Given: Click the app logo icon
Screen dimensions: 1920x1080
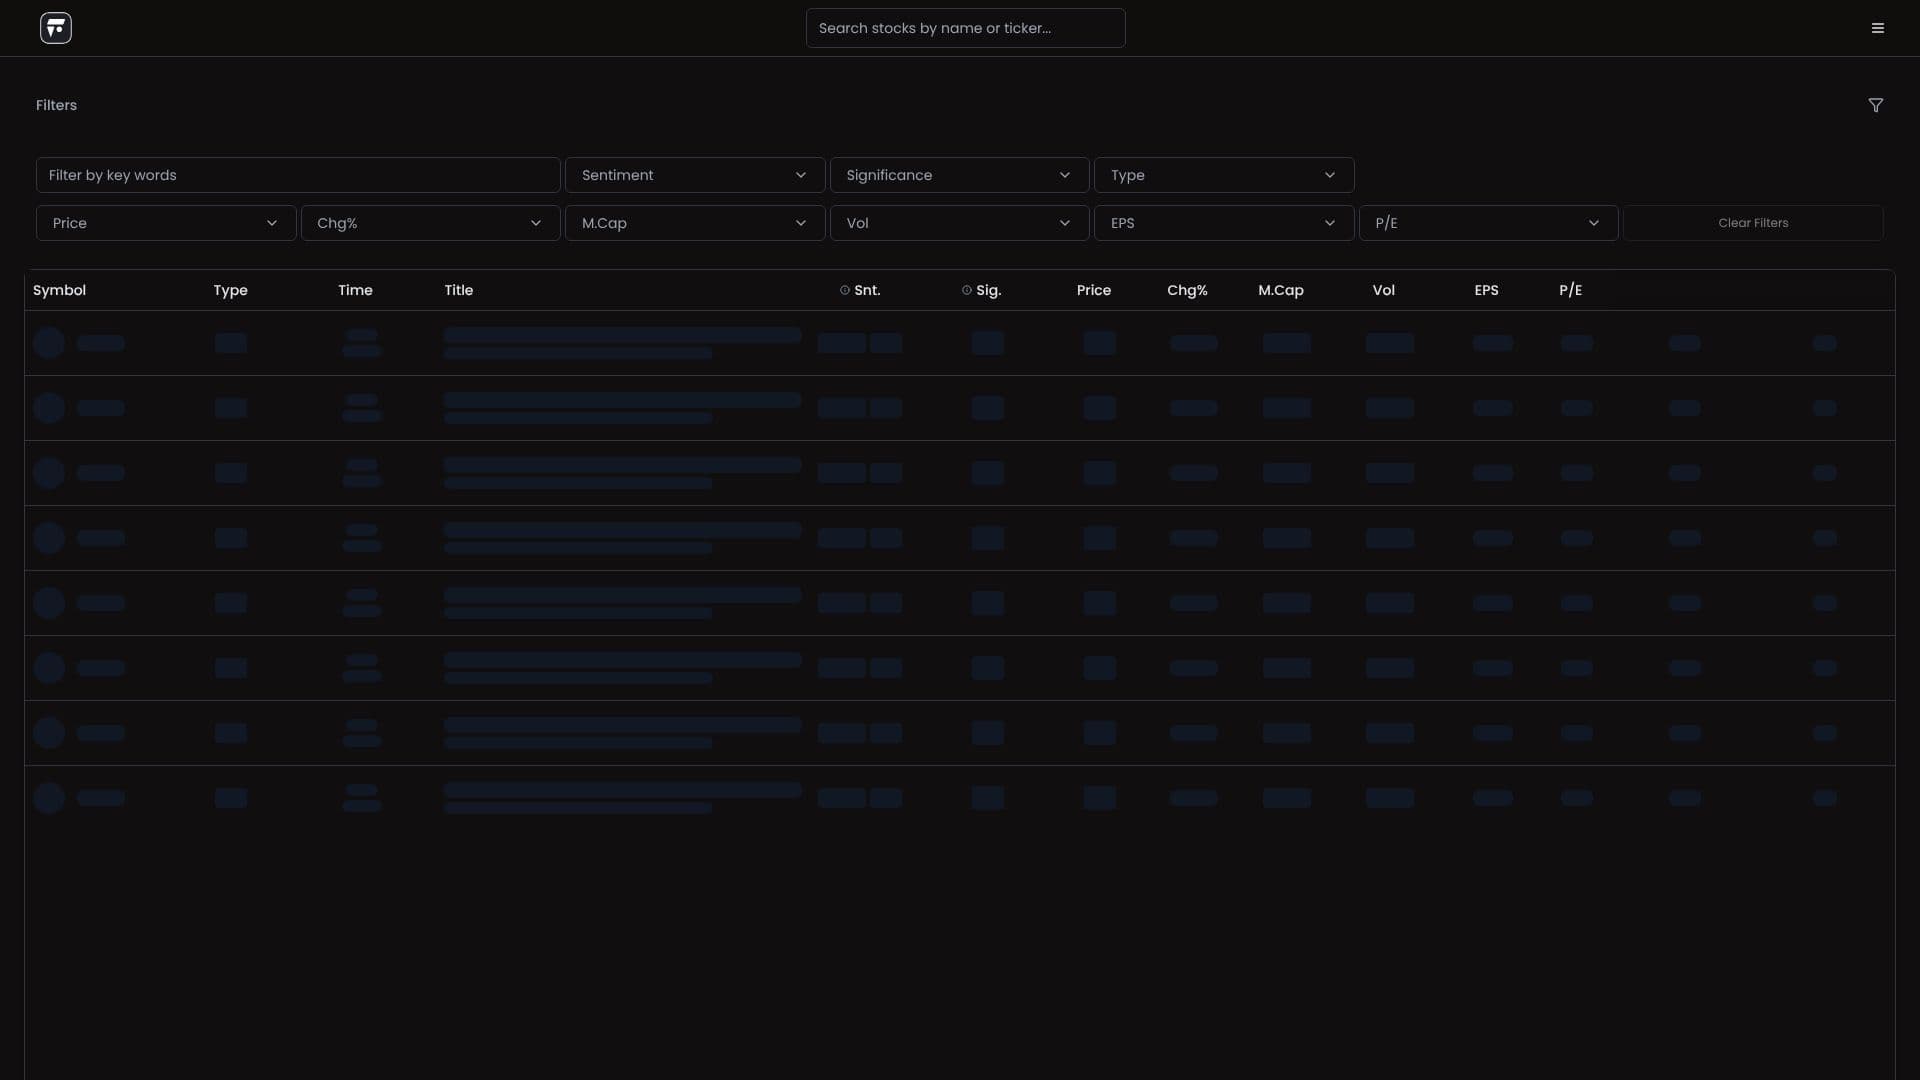Looking at the screenshot, I should coord(56,28).
